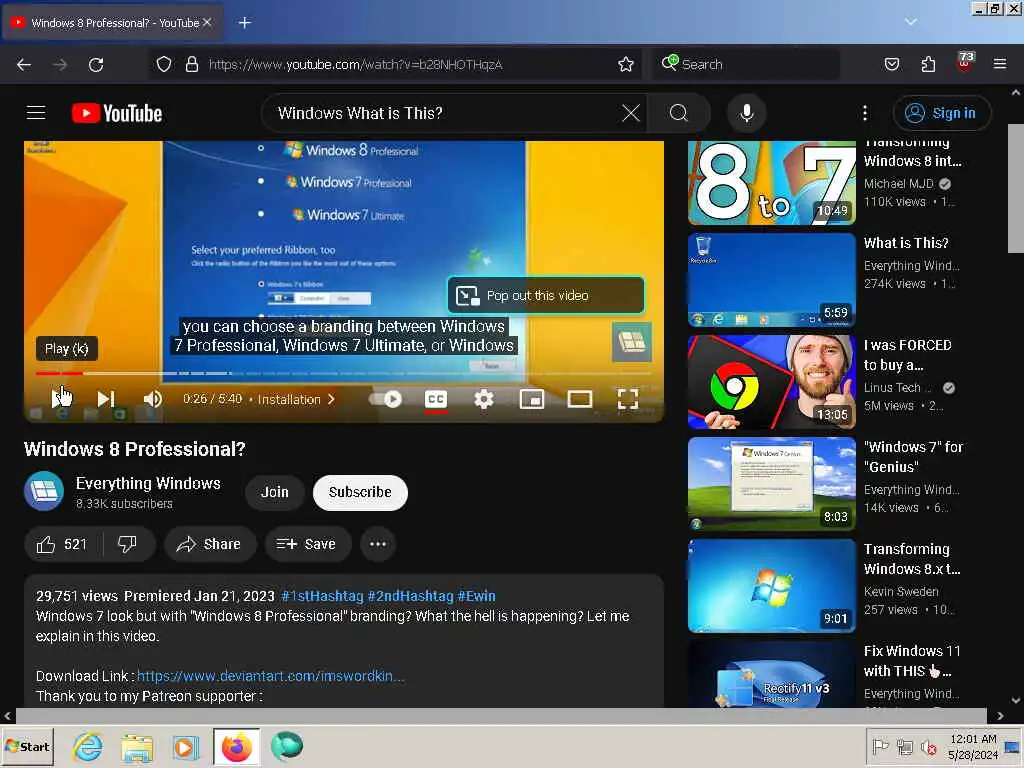This screenshot has height=768, width=1024.
Task: Launch Internet Explorer from the taskbar
Action: point(88,746)
